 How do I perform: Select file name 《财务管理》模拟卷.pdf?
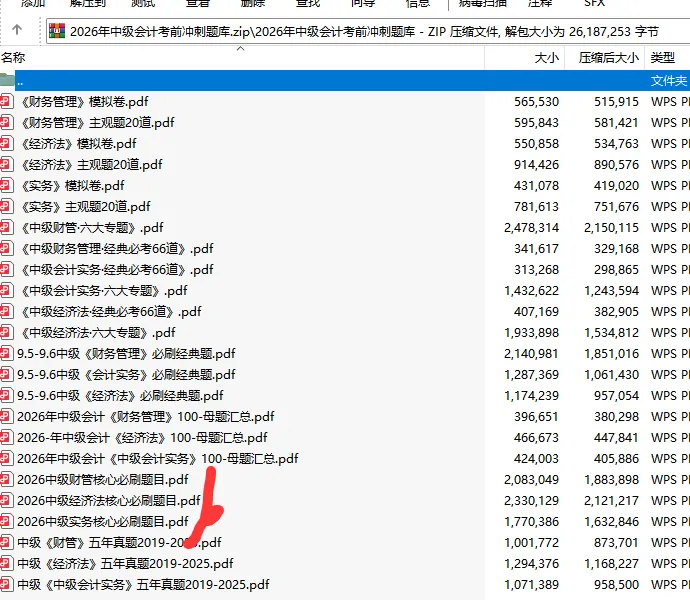pyautogui.click(x=85, y=102)
